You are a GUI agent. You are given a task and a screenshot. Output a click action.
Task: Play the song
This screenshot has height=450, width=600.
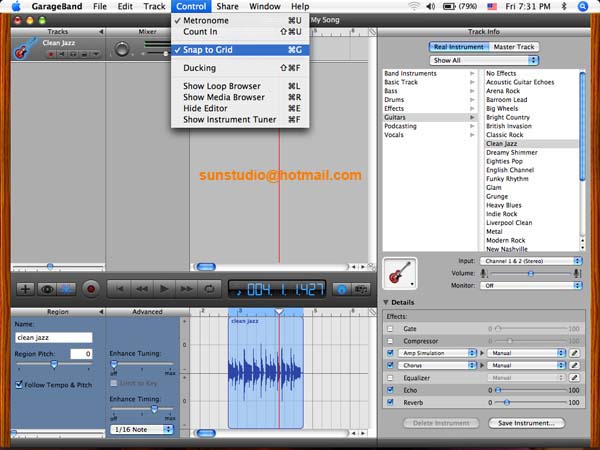click(164, 289)
